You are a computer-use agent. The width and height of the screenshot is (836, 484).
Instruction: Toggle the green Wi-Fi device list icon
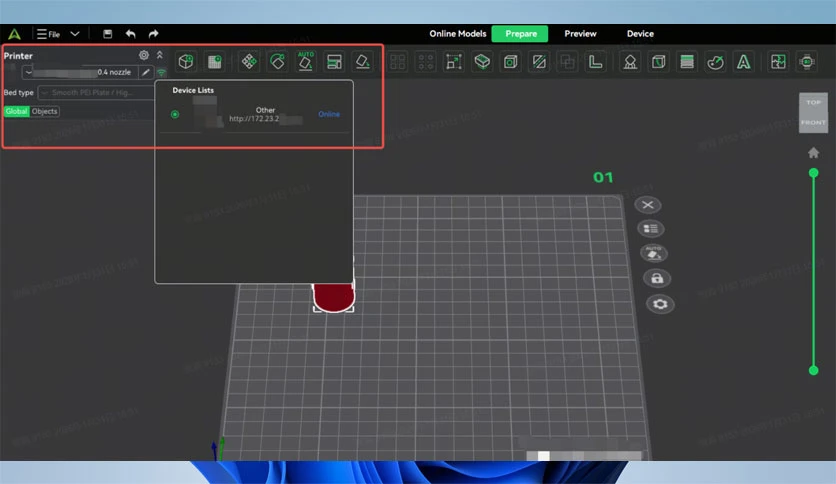[161, 72]
